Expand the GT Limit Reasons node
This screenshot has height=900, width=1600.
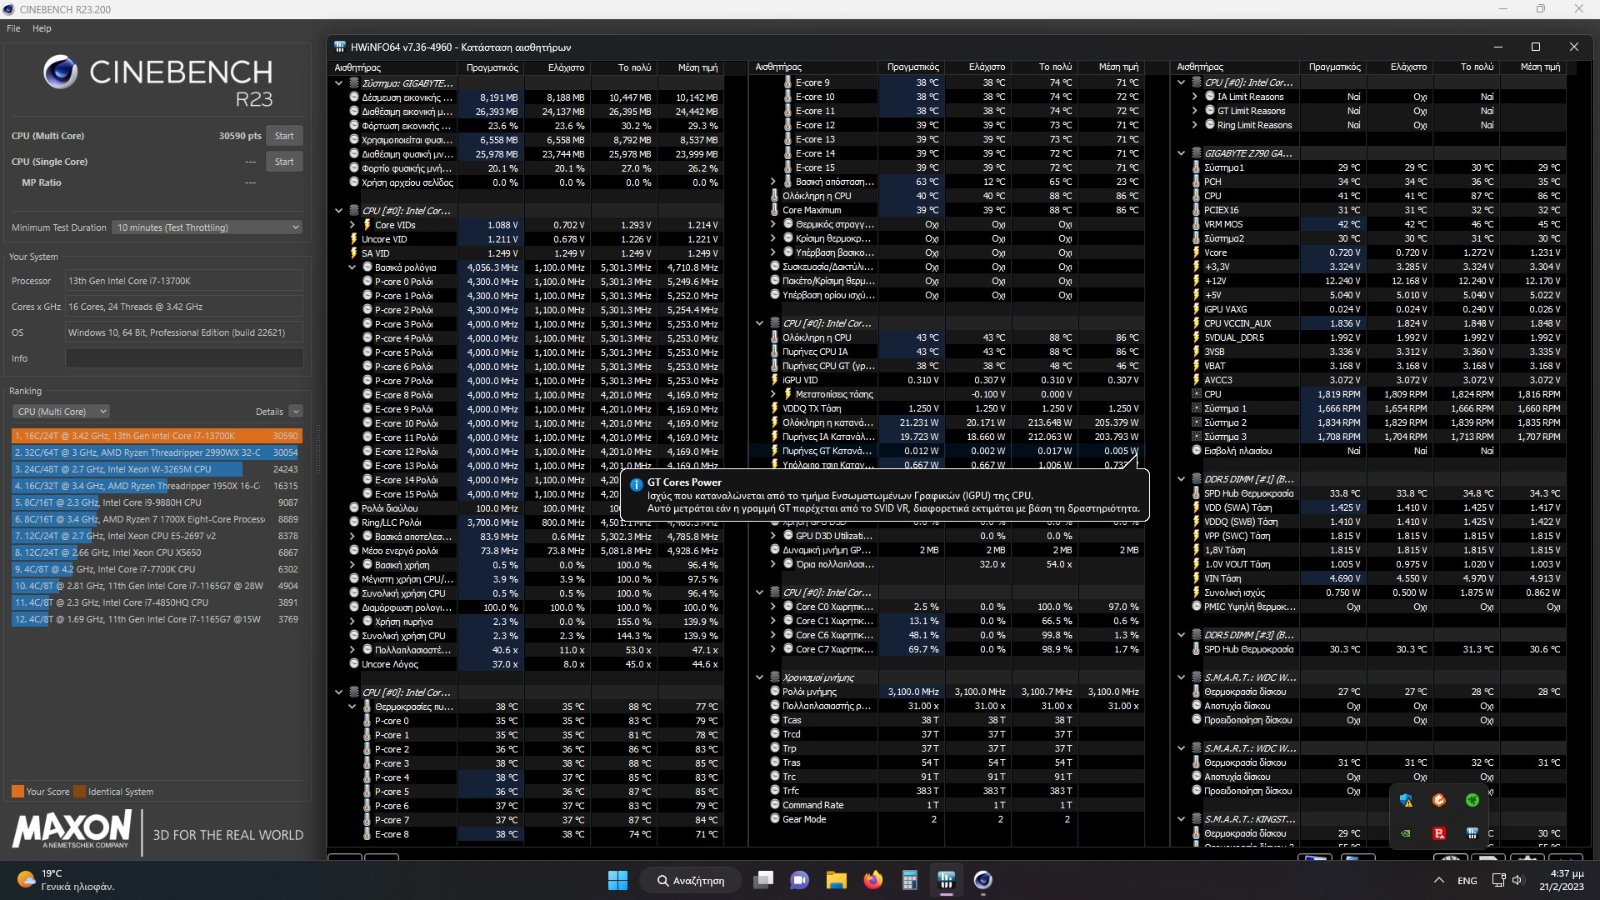[x=1195, y=111]
